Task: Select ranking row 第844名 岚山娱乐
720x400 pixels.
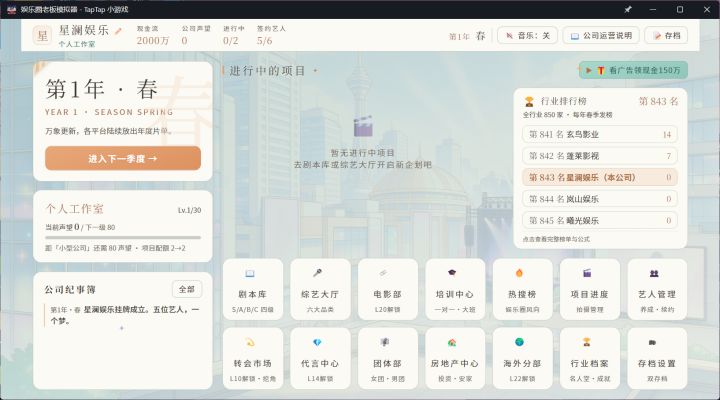Action: [x=600, y=199]
